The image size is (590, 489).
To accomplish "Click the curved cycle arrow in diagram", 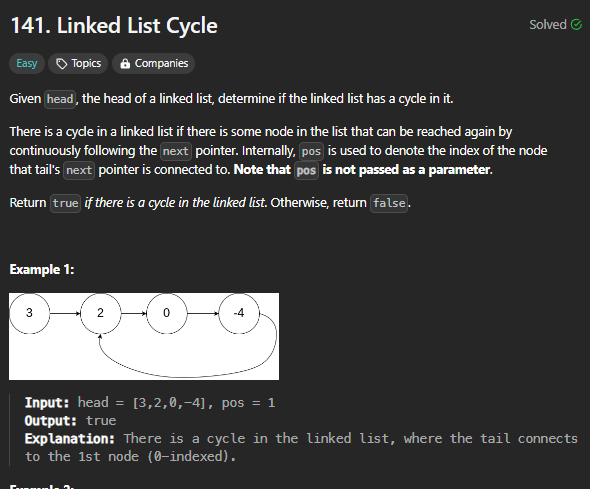I will [x=188, y=376].
